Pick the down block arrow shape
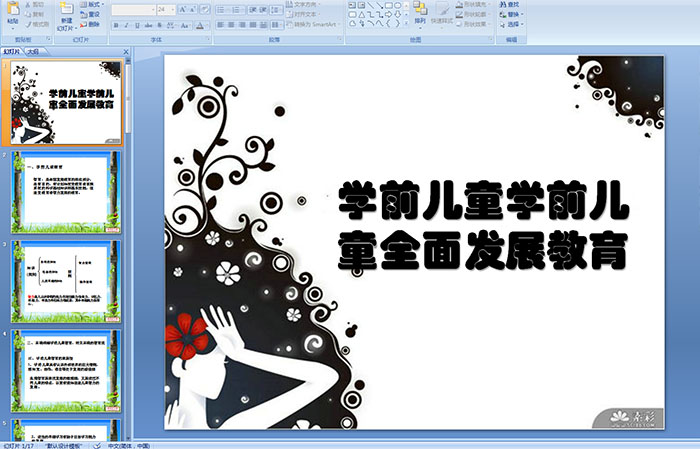 [x=398, y=14]
